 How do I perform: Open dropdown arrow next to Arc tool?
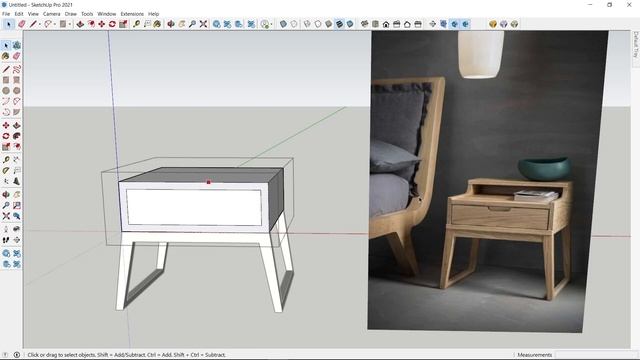(x=54, y=24)
